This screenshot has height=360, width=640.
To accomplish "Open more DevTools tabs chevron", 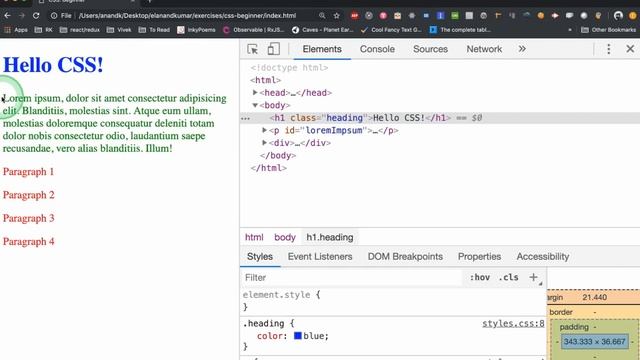I will click(x=522, y=49).
